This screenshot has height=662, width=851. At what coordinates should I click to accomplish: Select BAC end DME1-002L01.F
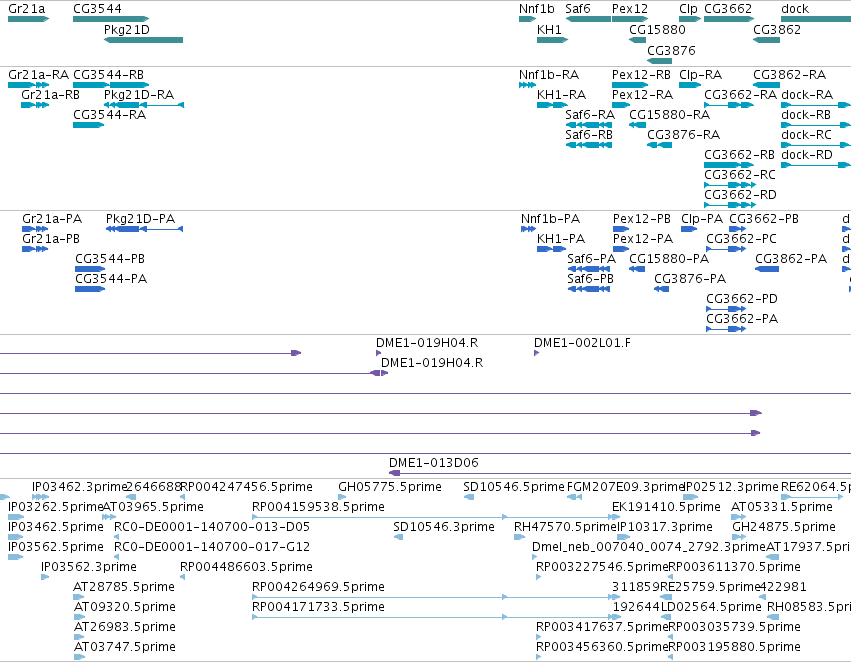[536, 353]
